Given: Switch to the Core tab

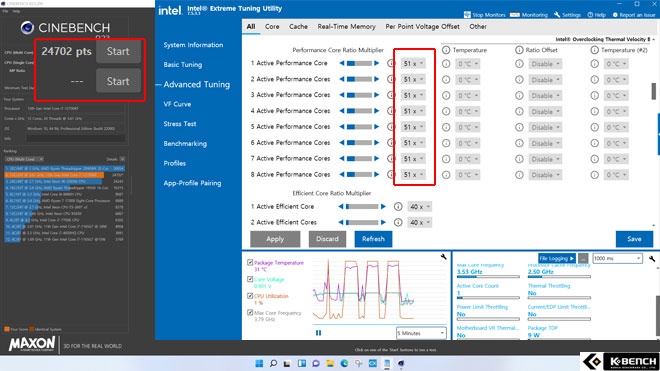Looking at the screenshot, I should [272, 27].
